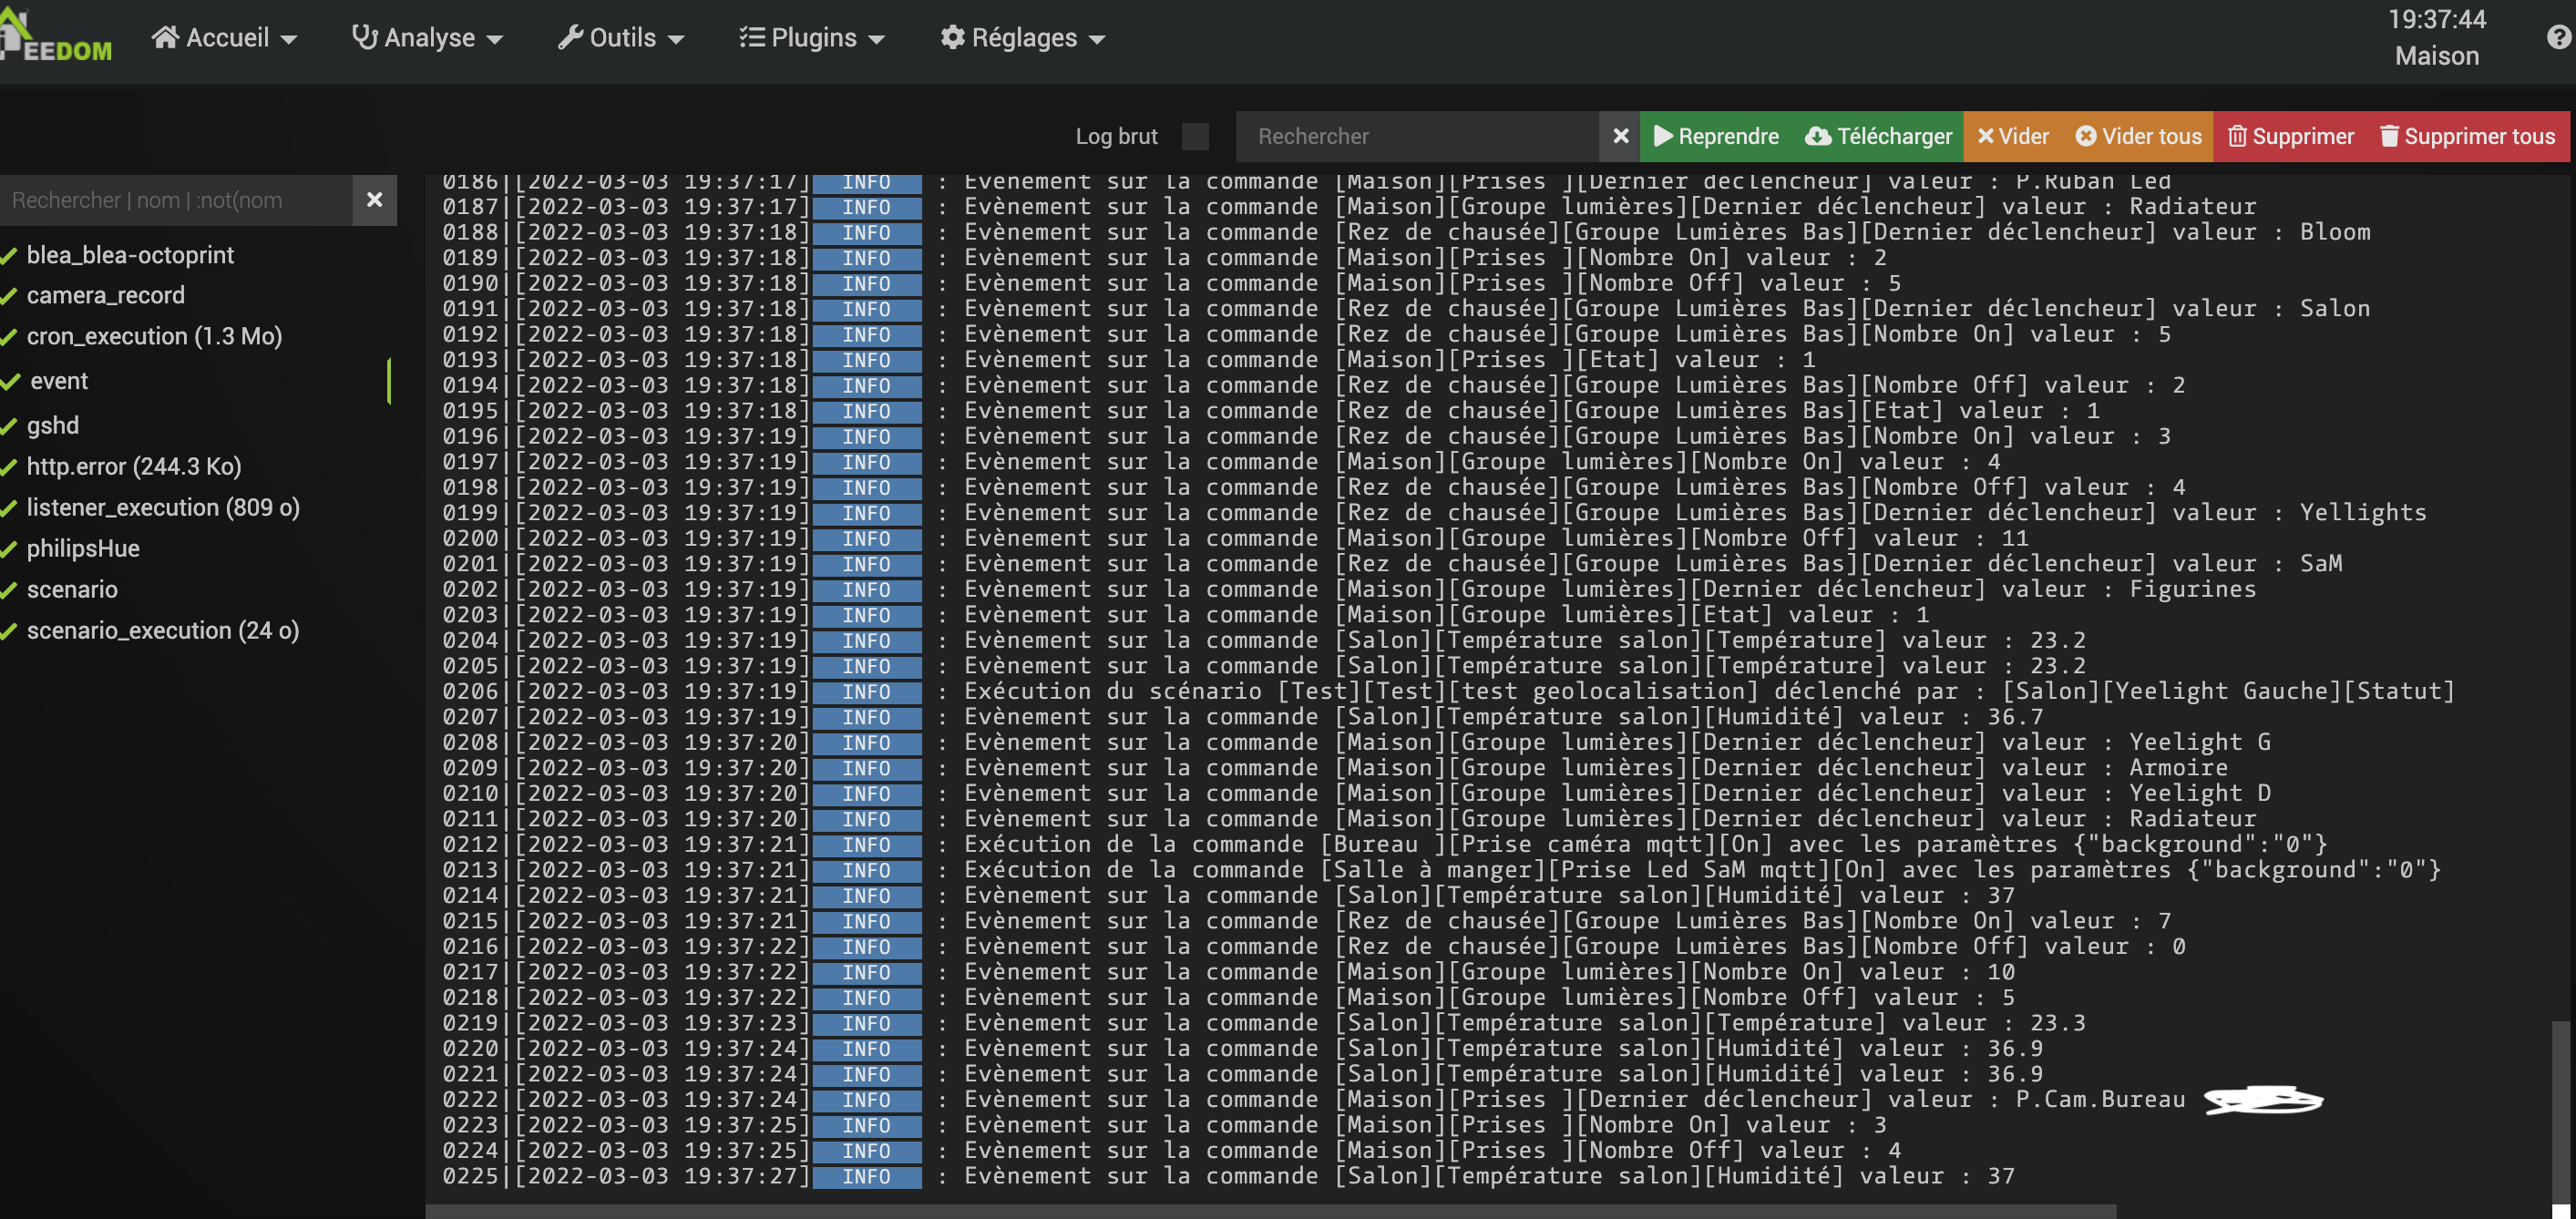Click the help question mark icon

click(2558, 38)
